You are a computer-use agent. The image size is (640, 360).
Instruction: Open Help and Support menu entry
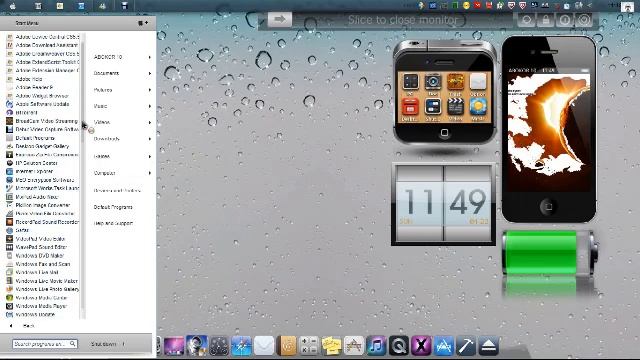click(x=113, y=223)
